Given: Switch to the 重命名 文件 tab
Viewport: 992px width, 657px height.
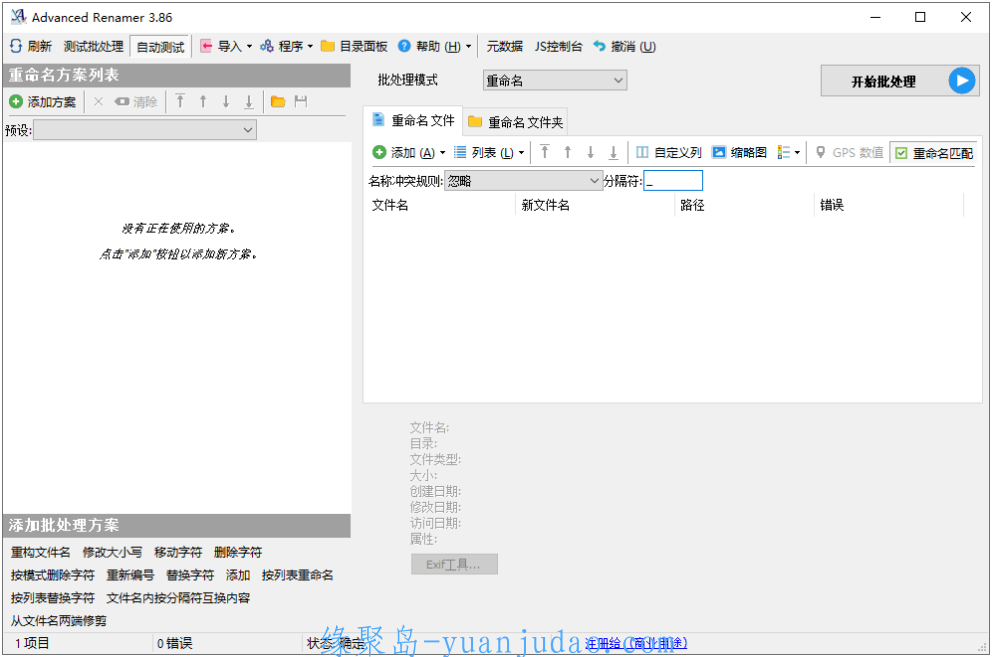Looking at the screenshot, I should click(413, 120).
